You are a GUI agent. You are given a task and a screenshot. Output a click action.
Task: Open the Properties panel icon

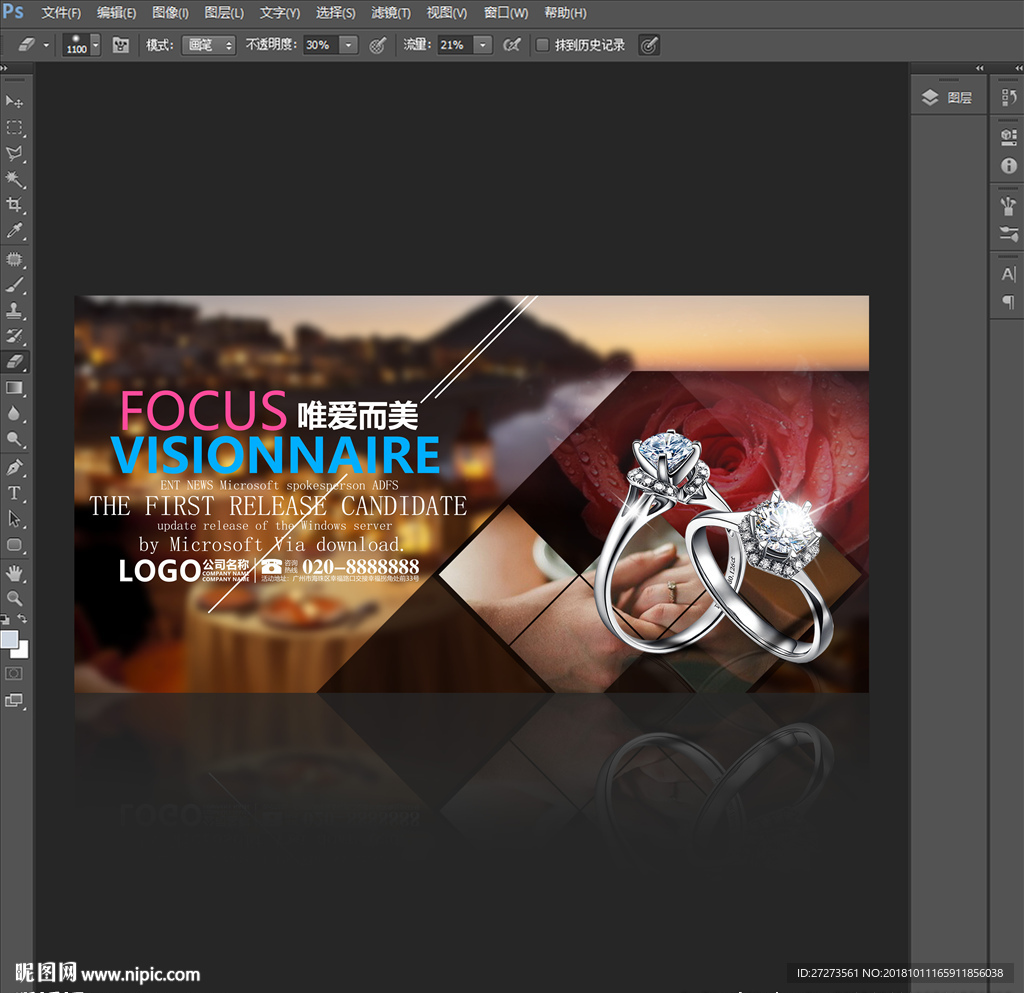point(1008,137)
